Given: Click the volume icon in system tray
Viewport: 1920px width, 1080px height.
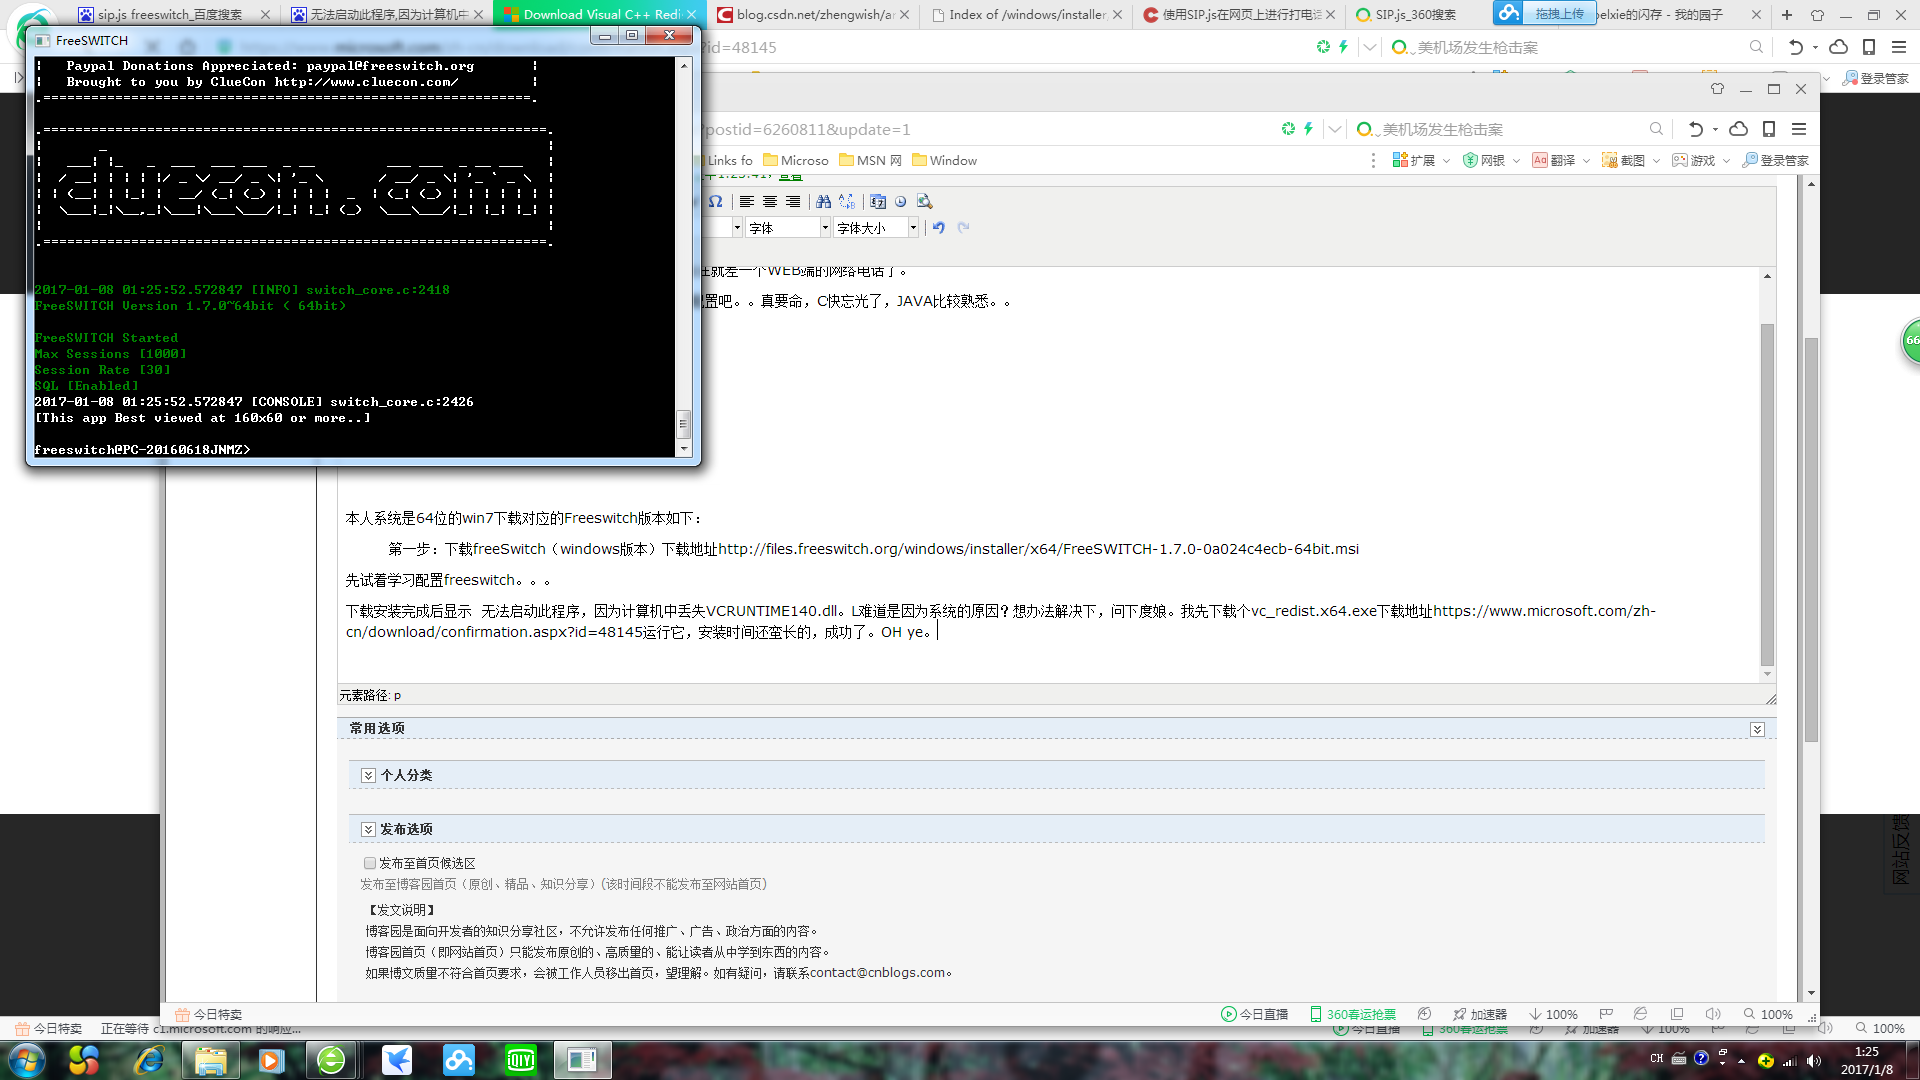Looking at the screenshot, I should click(x=1815, y=1061).
